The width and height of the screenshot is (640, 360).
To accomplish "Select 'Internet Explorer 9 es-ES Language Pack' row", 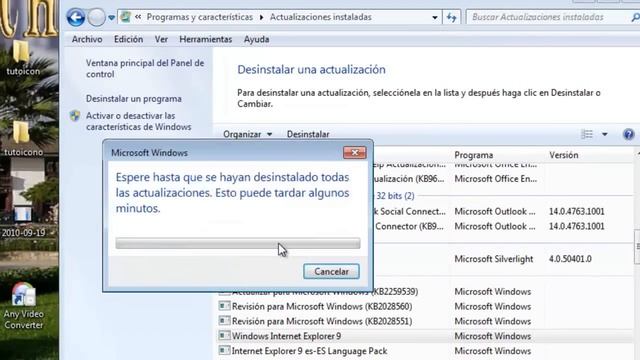I will tap(424, 351).
